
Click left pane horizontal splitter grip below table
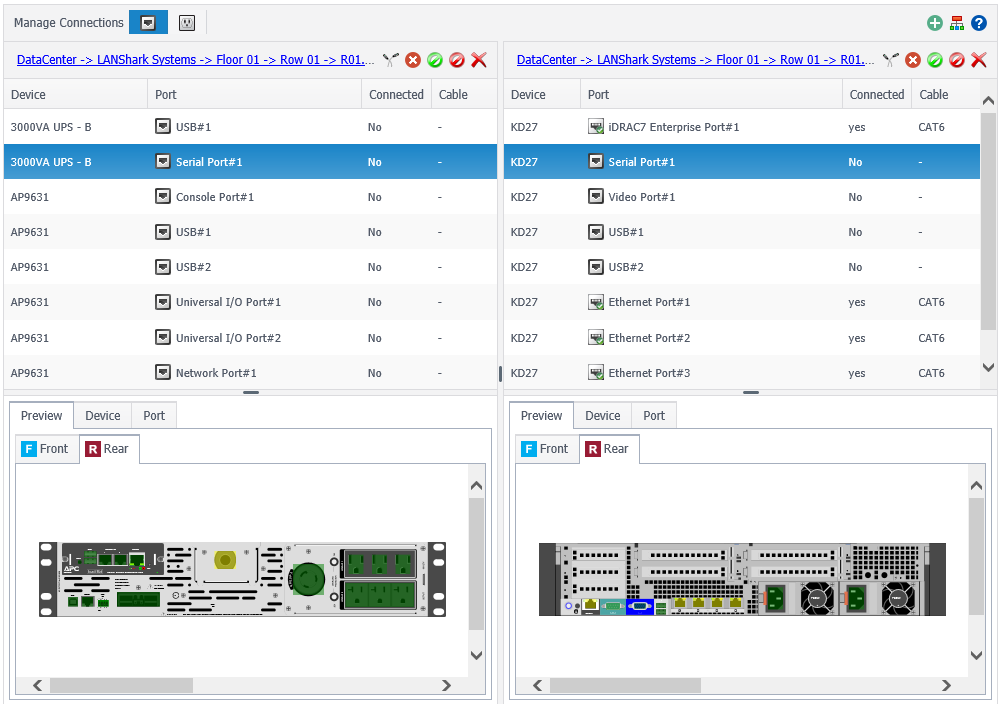click(x=251, y=393)
